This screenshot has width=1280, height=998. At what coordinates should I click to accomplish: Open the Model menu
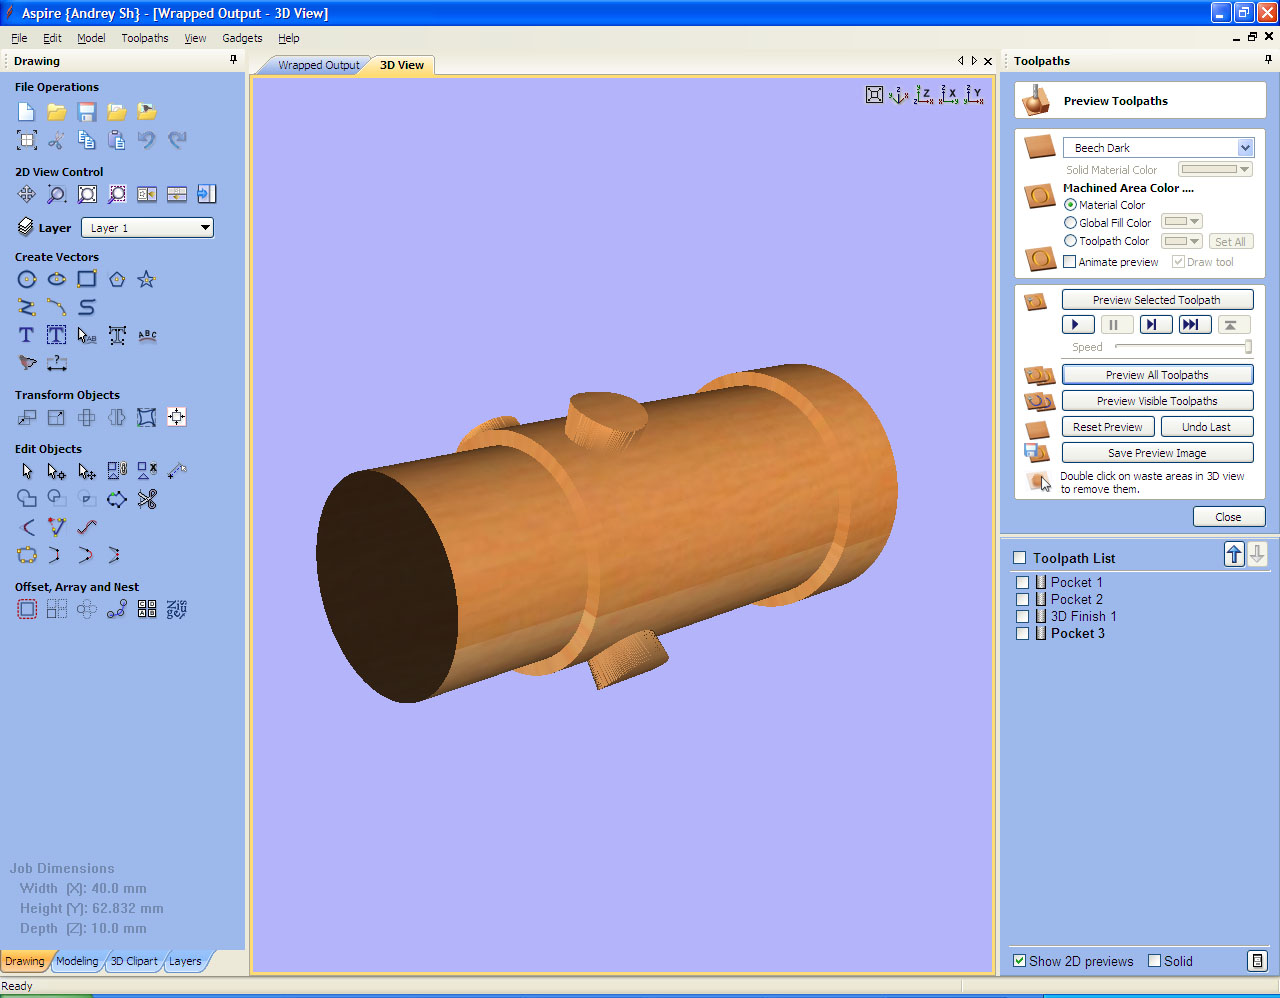[91, 38]
